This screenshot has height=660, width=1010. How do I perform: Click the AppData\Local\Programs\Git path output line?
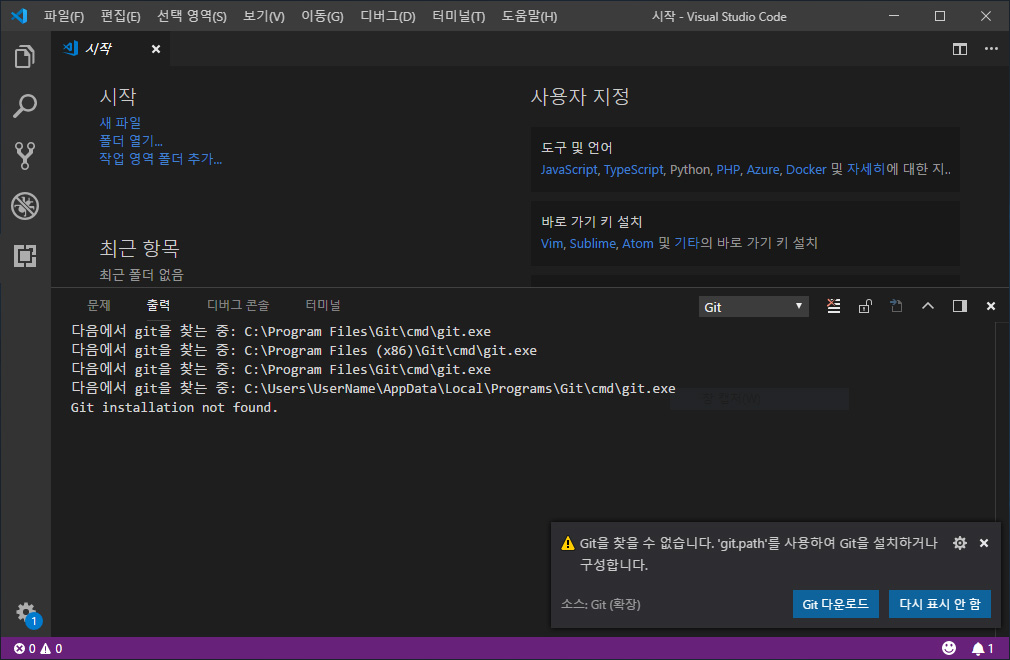click(x=373, y=388)
